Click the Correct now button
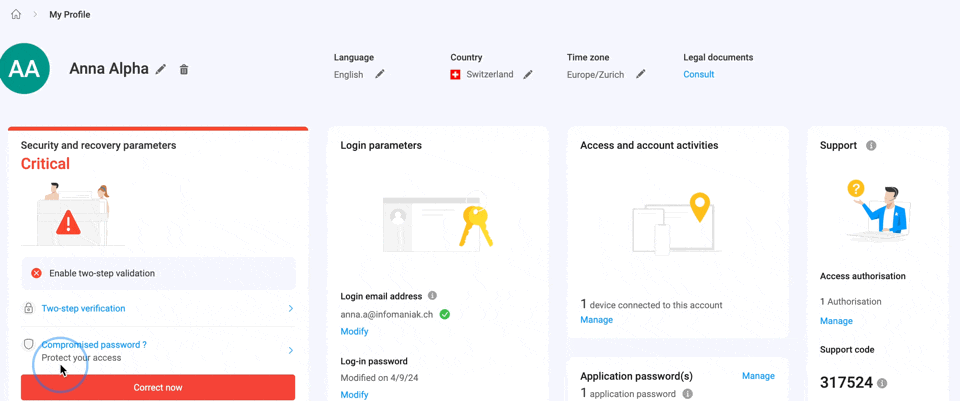The image size is (960, 401). [158, 388]
